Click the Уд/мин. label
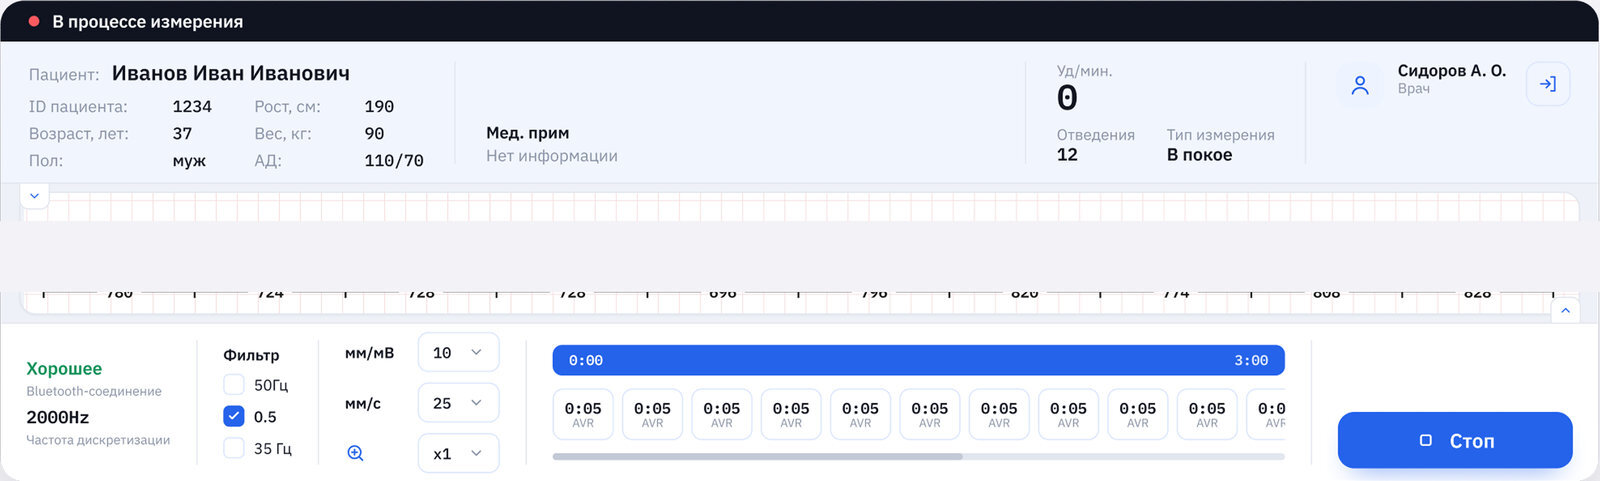This screenshot has width=1600, height=481. tap(1085, 71)
